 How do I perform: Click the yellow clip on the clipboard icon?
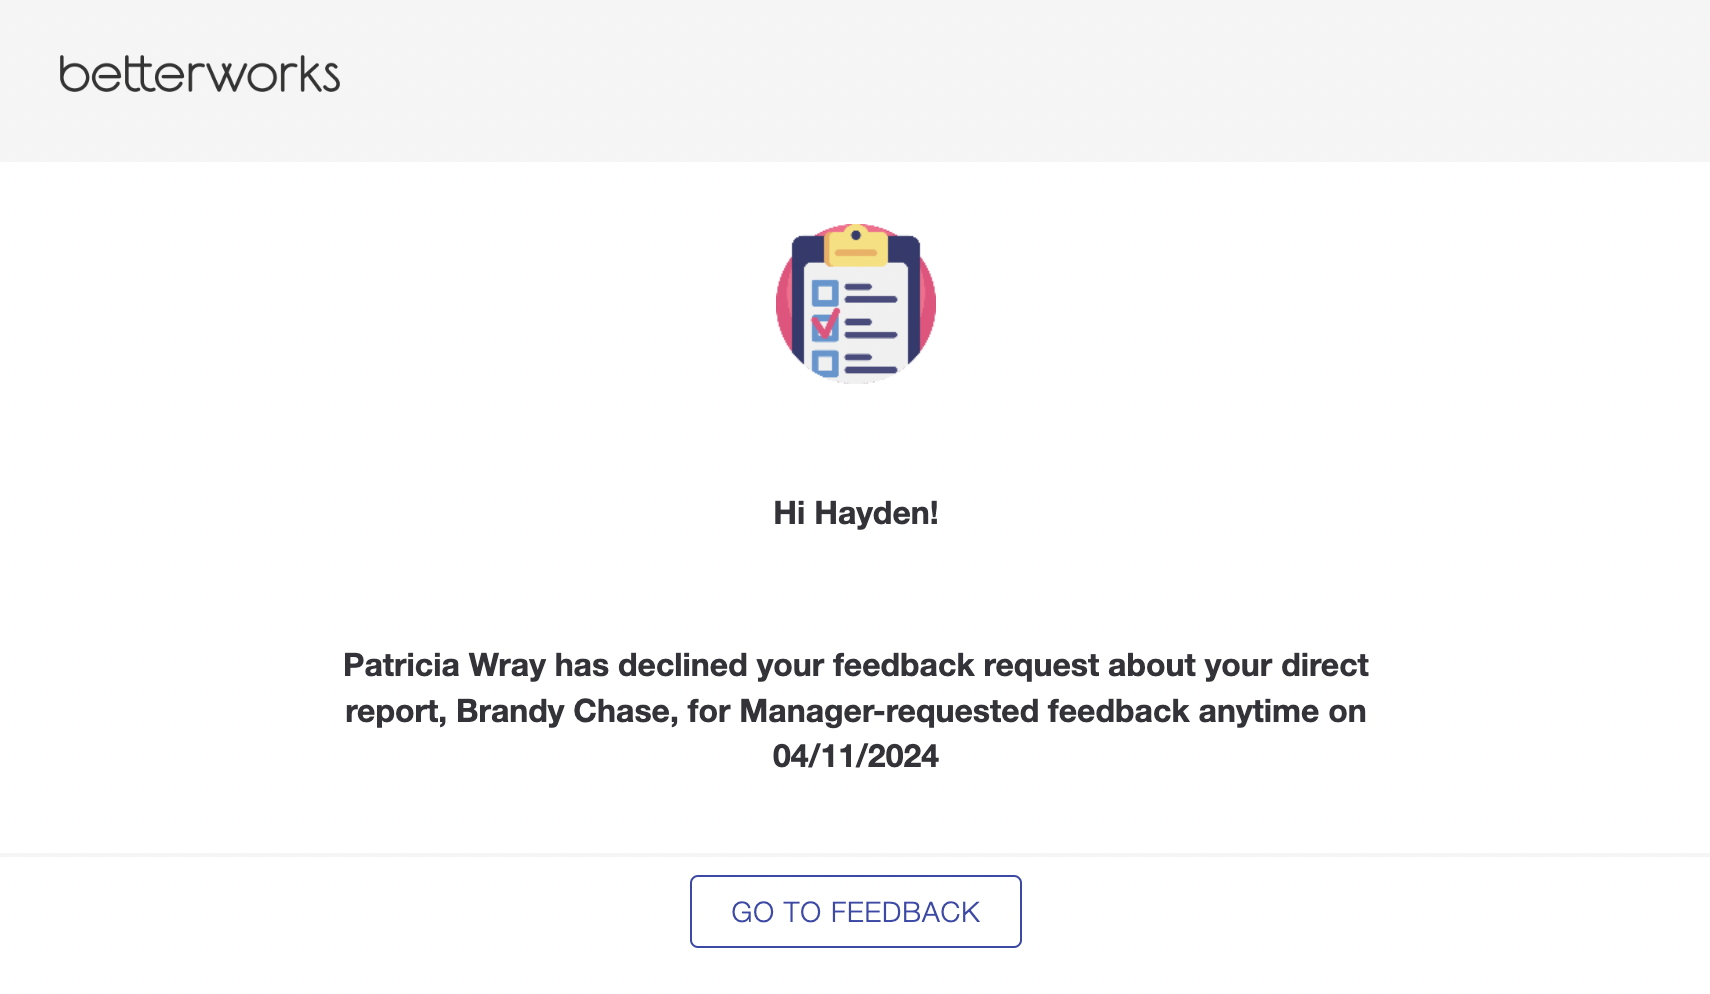pyautogui.click(x=856, y=246)
